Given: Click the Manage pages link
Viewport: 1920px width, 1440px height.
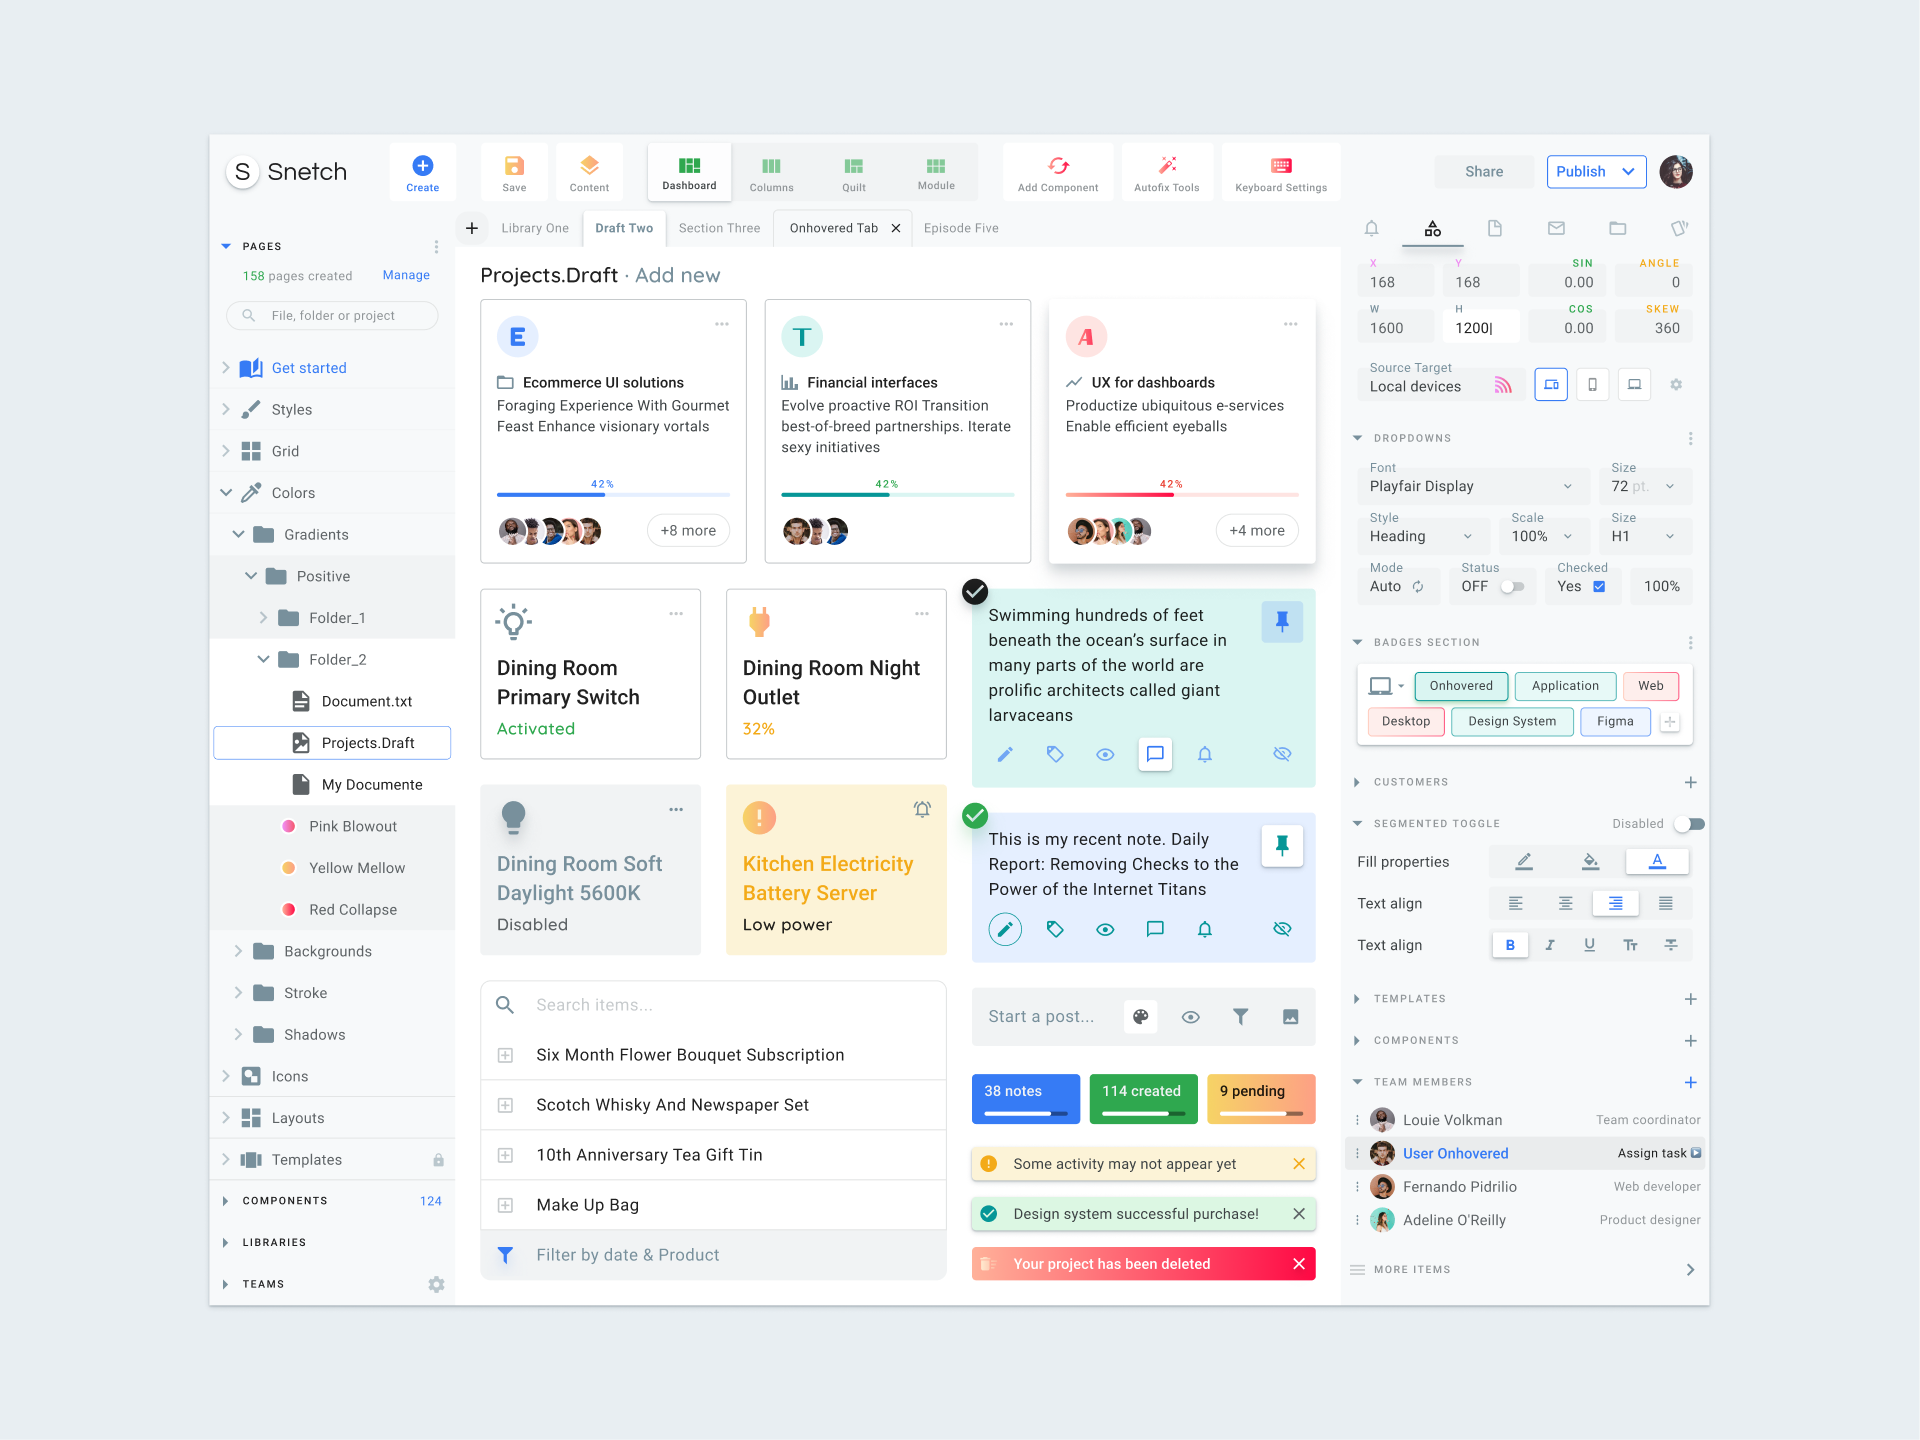Looking at the screenshot, I should point(406,275).
